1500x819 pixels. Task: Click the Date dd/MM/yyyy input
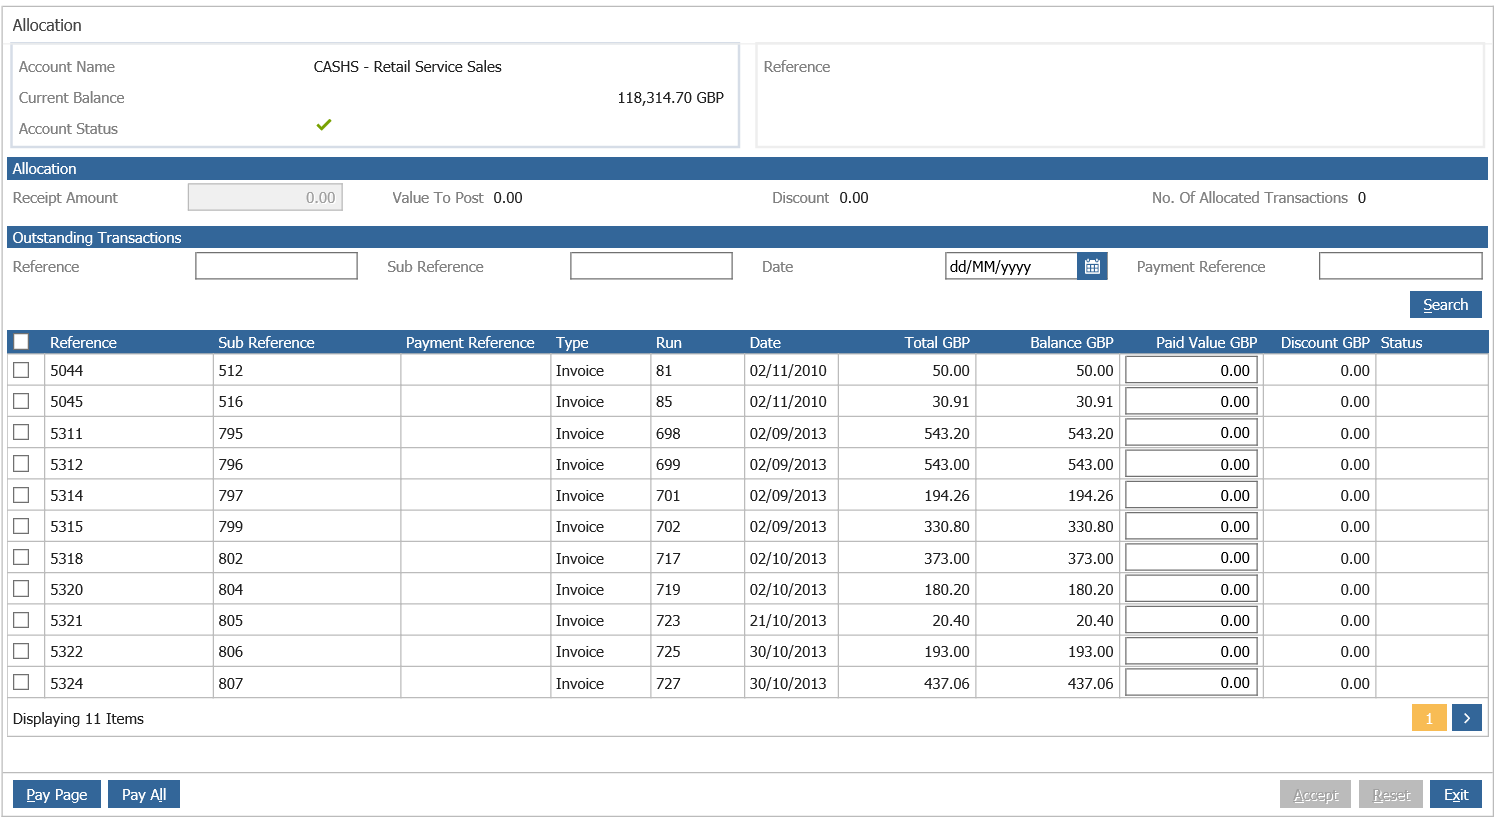tap(1011, 266)
